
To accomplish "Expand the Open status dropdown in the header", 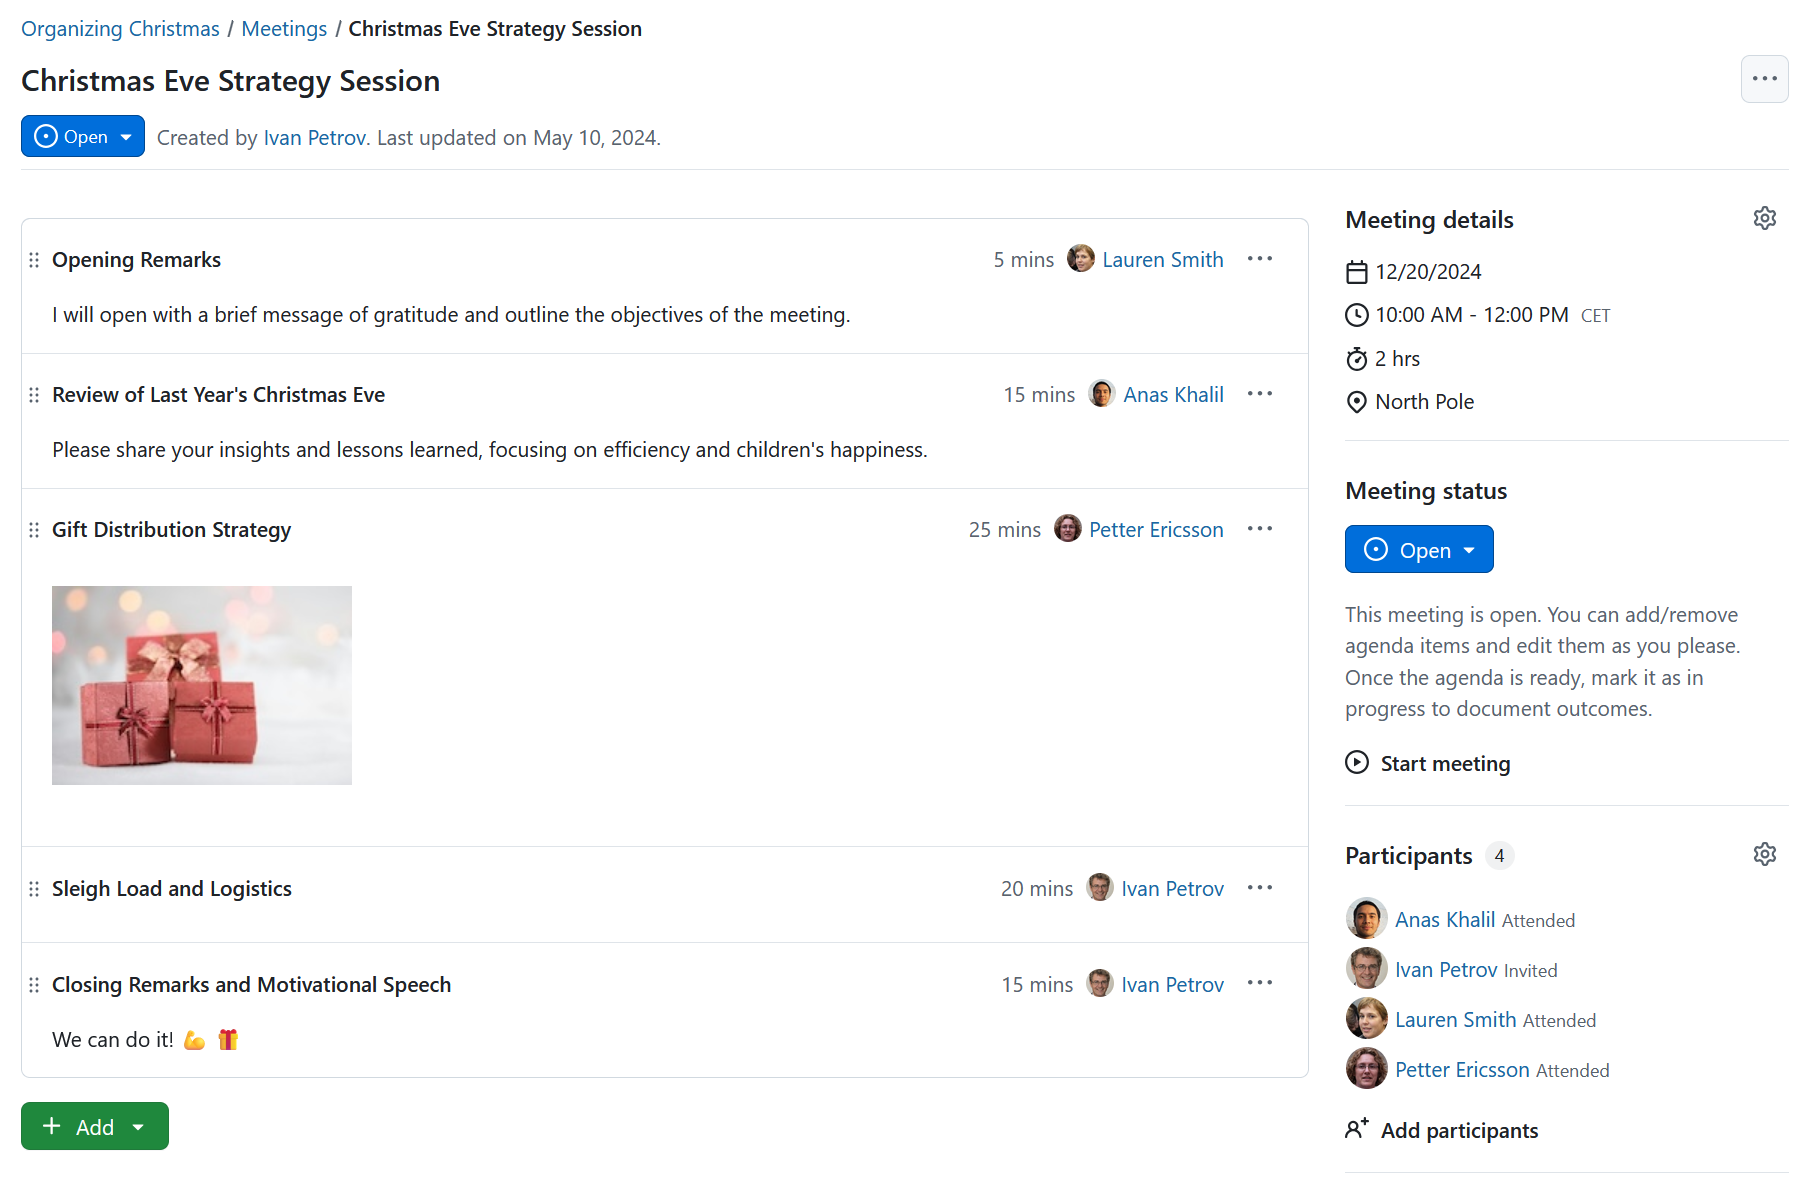I will [126, 136].
